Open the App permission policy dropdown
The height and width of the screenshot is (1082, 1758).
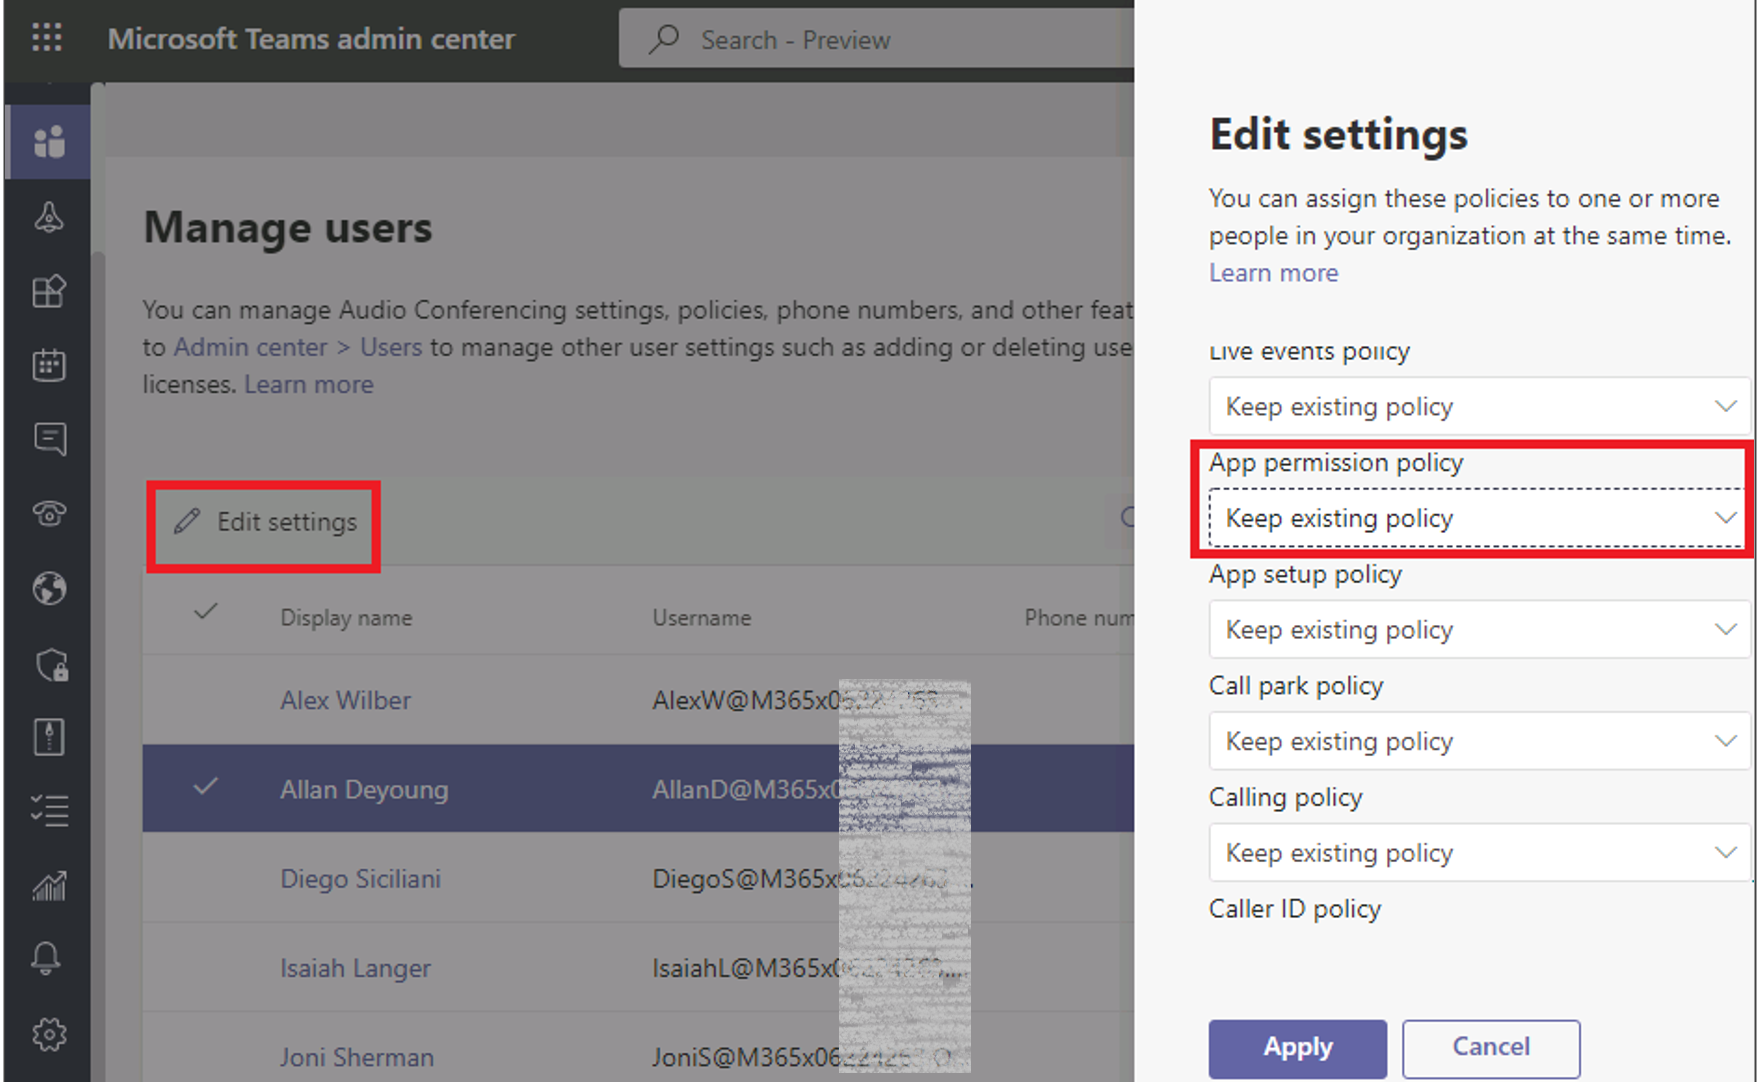pyautogui.click(x=1477, y=517)
